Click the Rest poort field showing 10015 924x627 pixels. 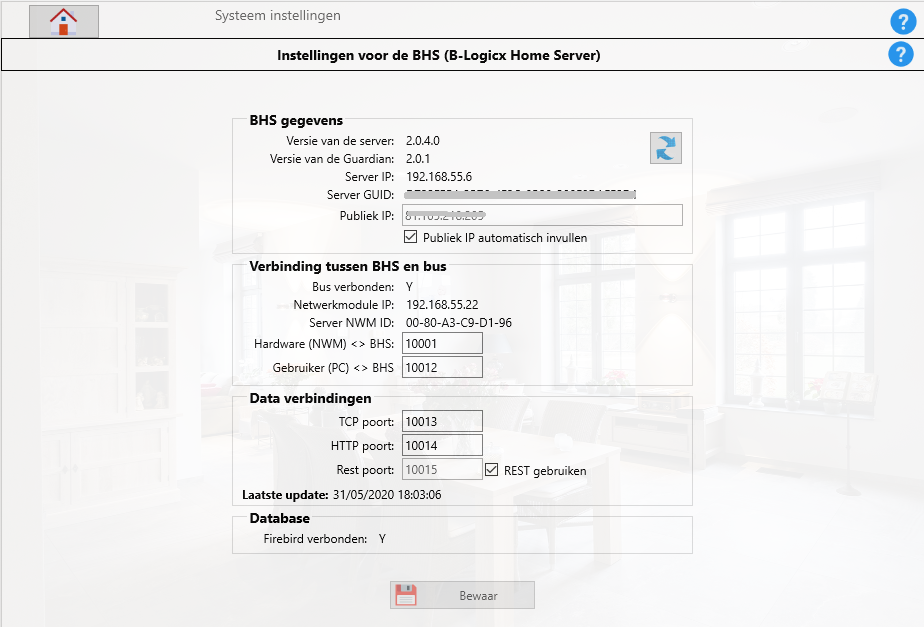[x=443, y=470]
